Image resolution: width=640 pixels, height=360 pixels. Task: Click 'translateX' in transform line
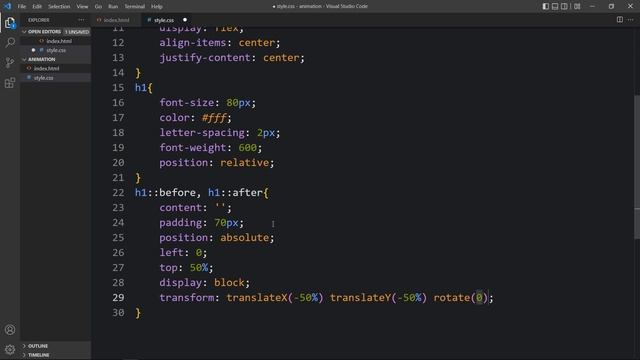[x=257, y=298]
